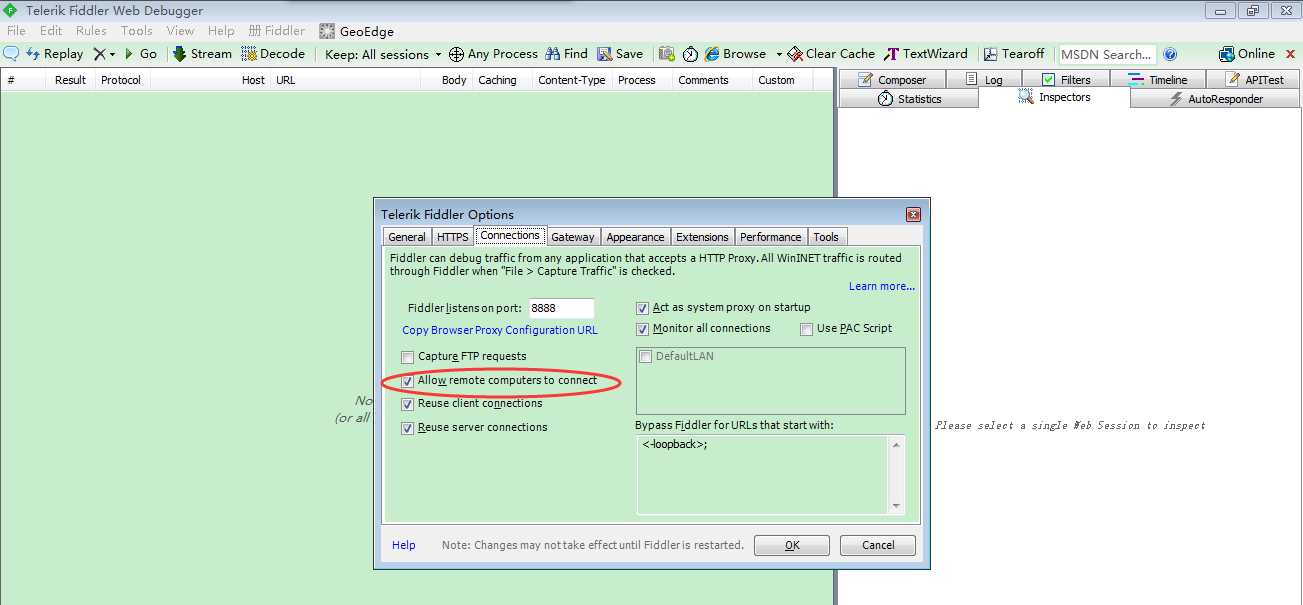
Task: Click the blue help icon
Action: click(x=1170, y=54)
